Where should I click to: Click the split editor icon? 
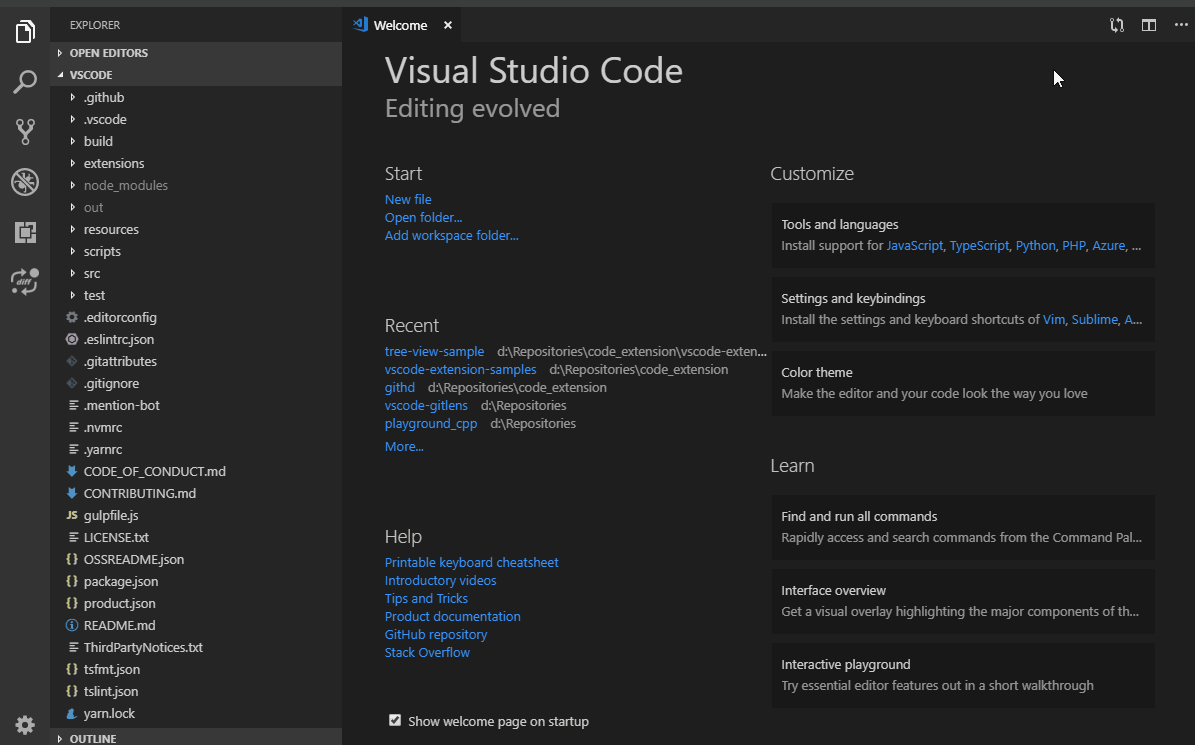[1149, 25]
